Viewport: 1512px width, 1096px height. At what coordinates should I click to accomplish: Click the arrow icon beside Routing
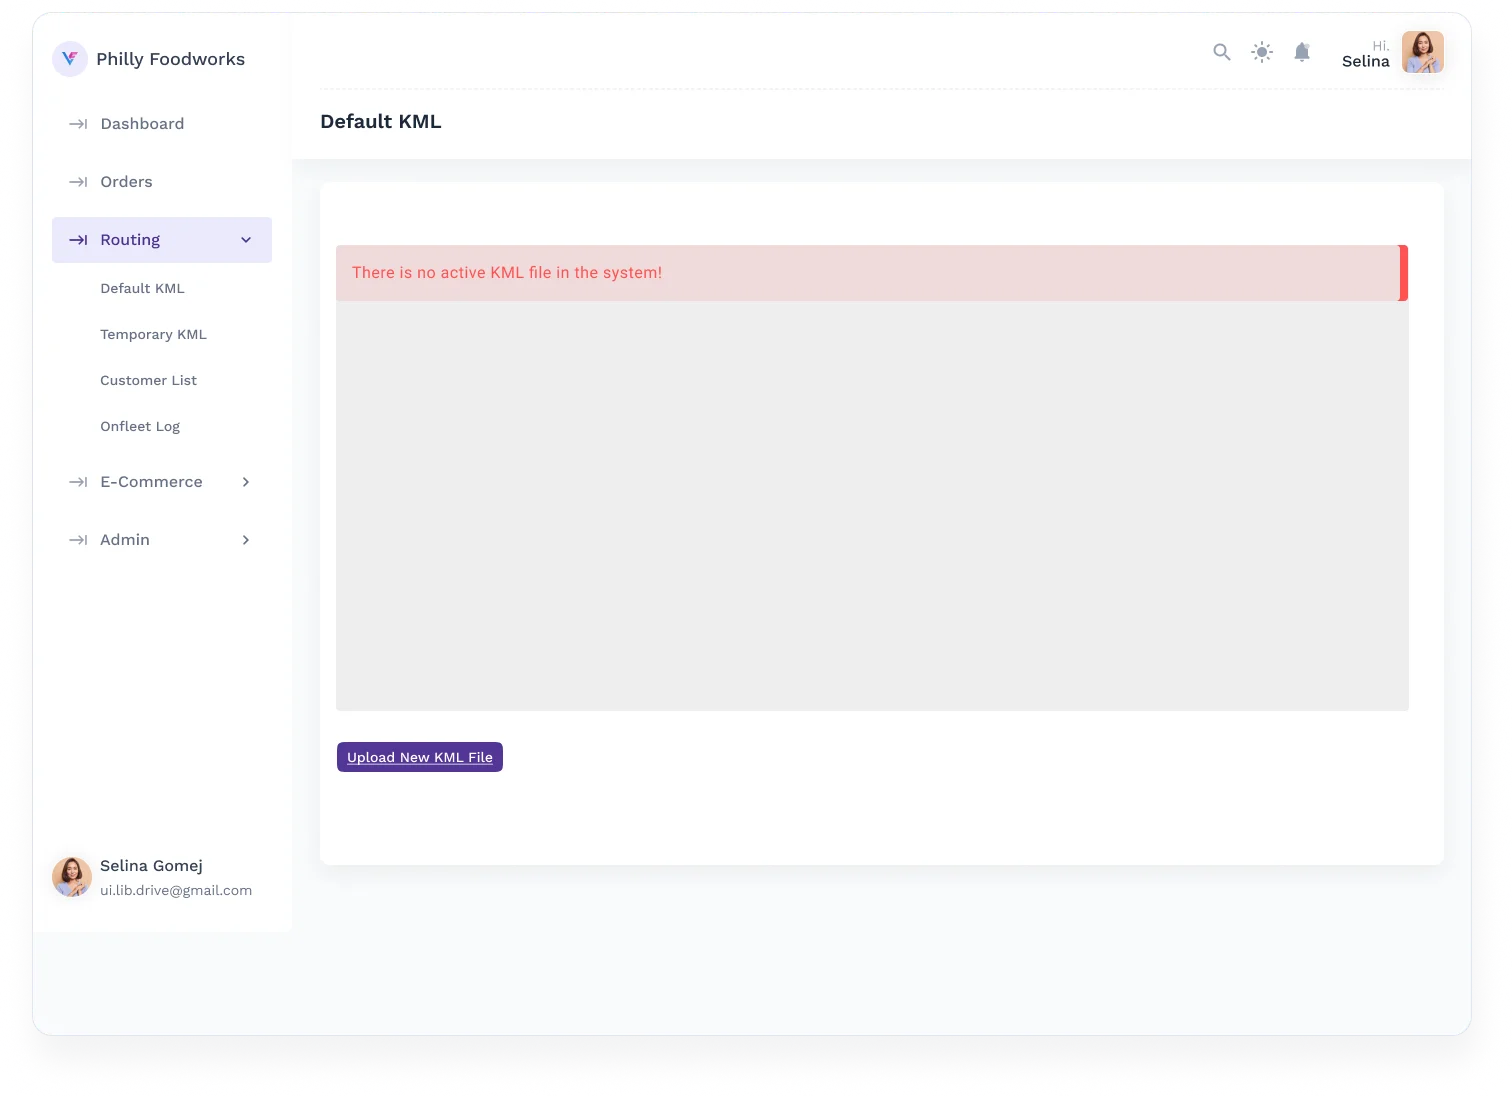(x=78, y=240)
